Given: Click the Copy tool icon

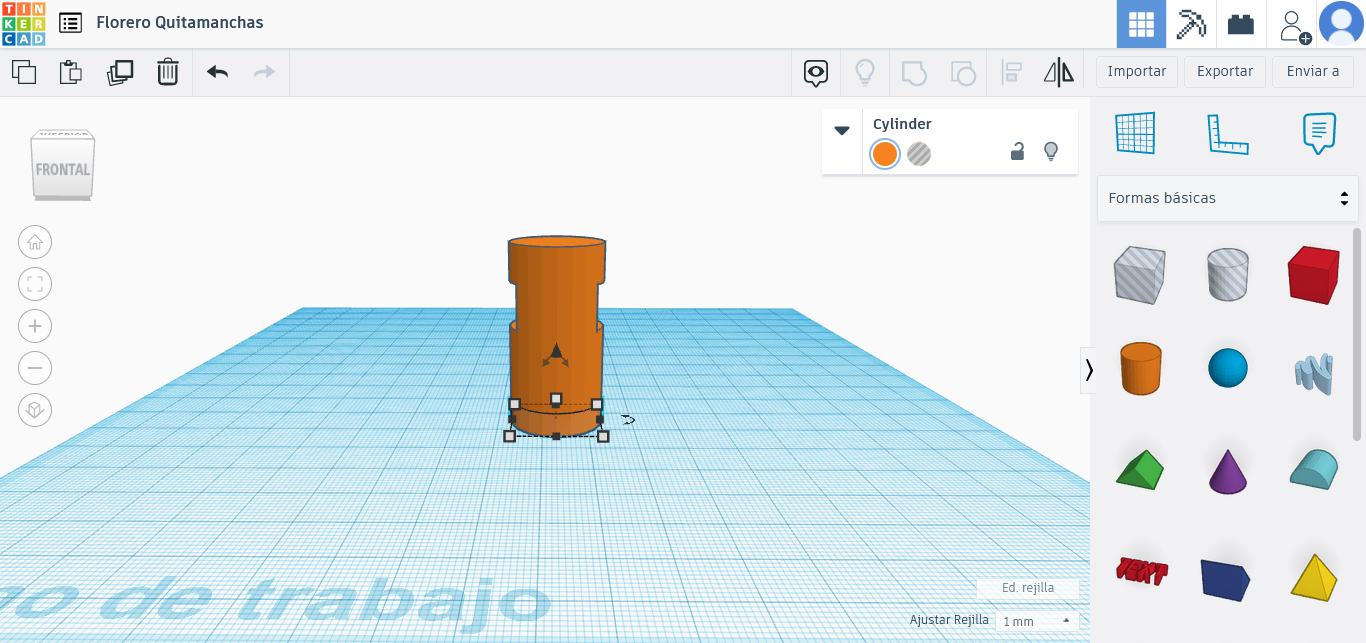Looking at the screenshot, I should [24, 72].
